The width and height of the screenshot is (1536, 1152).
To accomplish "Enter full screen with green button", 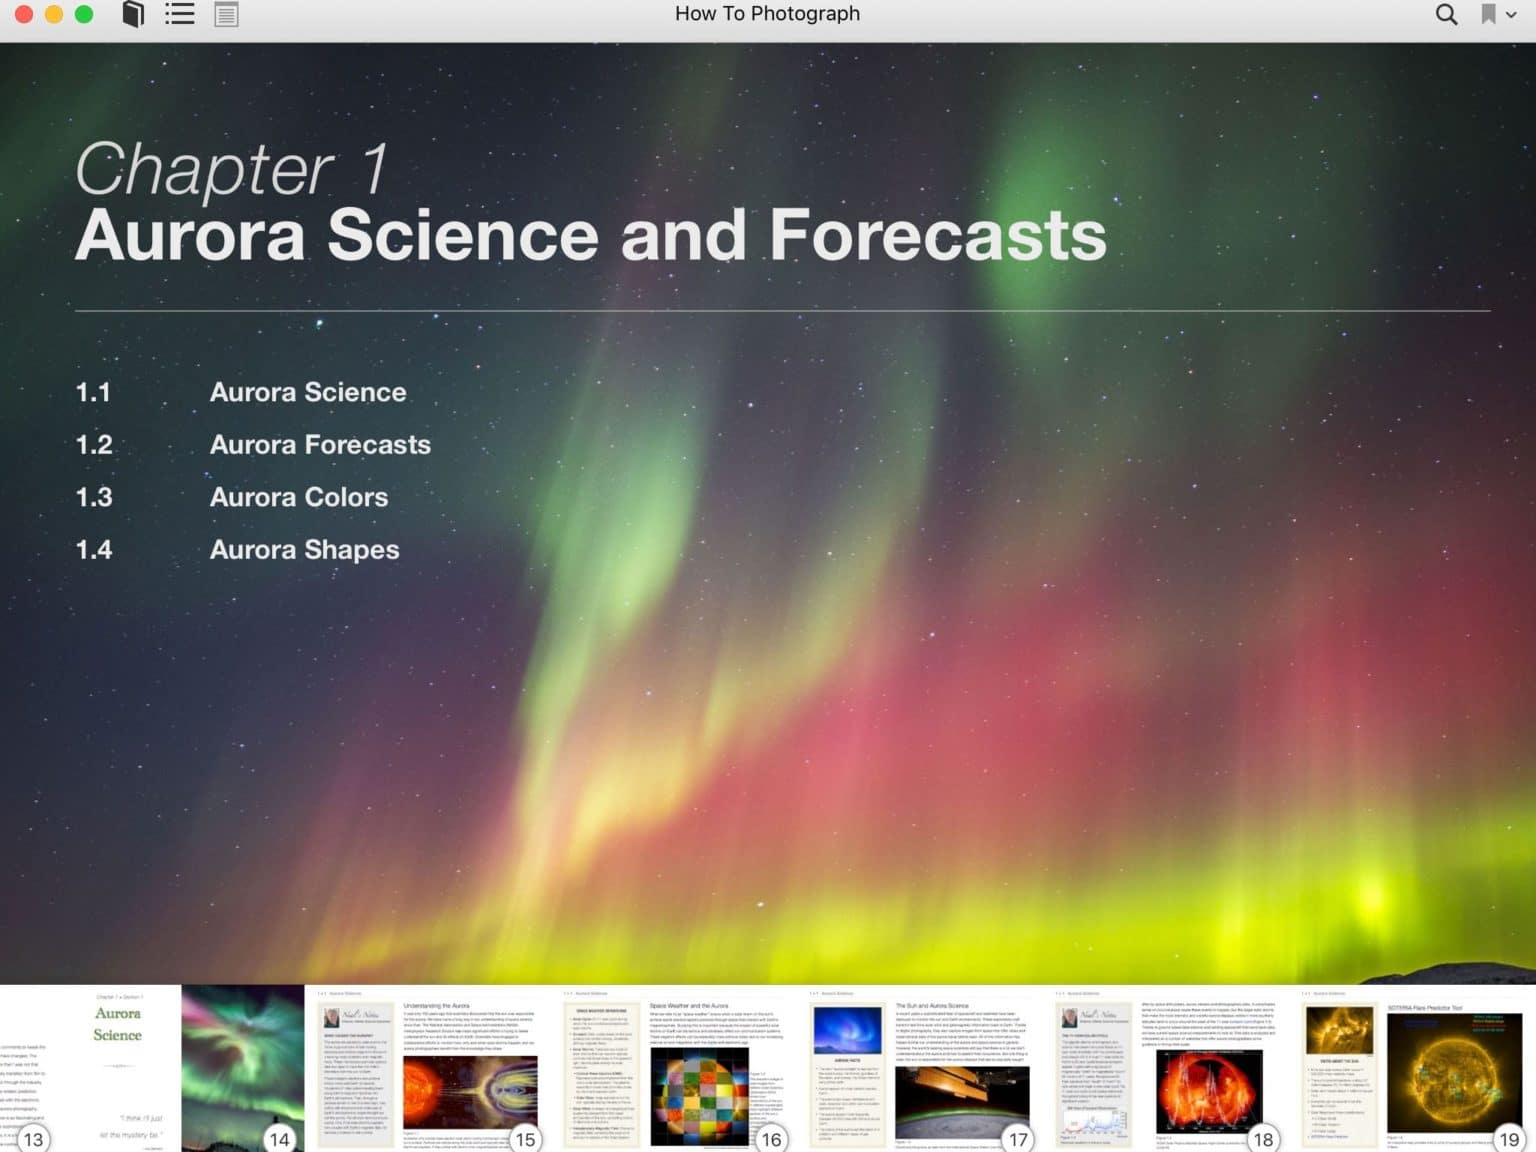I will click(84, 14).
